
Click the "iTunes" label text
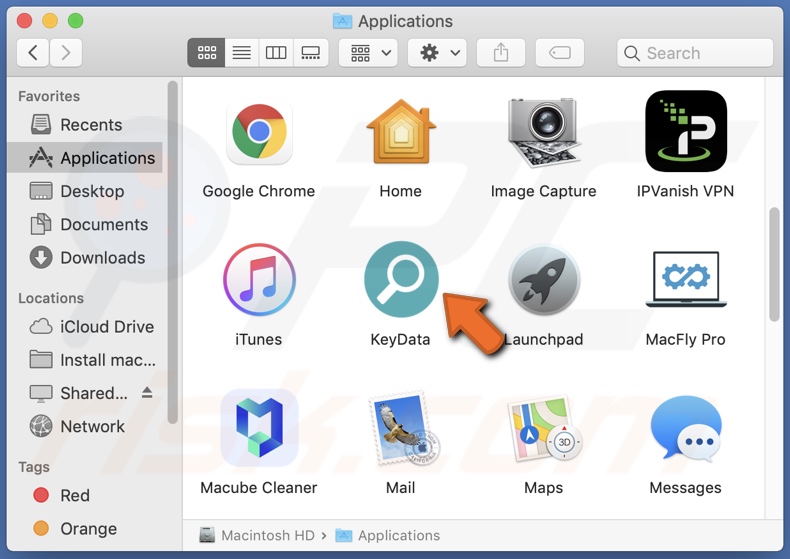click(258, 339)
